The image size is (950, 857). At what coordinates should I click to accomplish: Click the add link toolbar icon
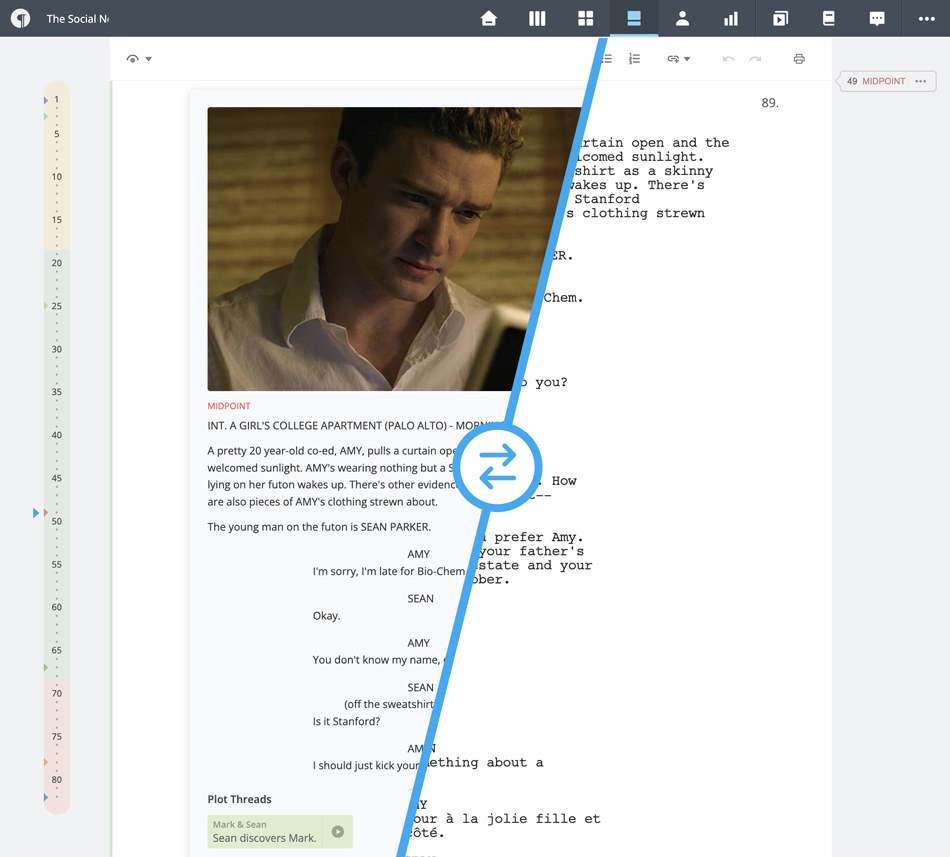(673, 59)
